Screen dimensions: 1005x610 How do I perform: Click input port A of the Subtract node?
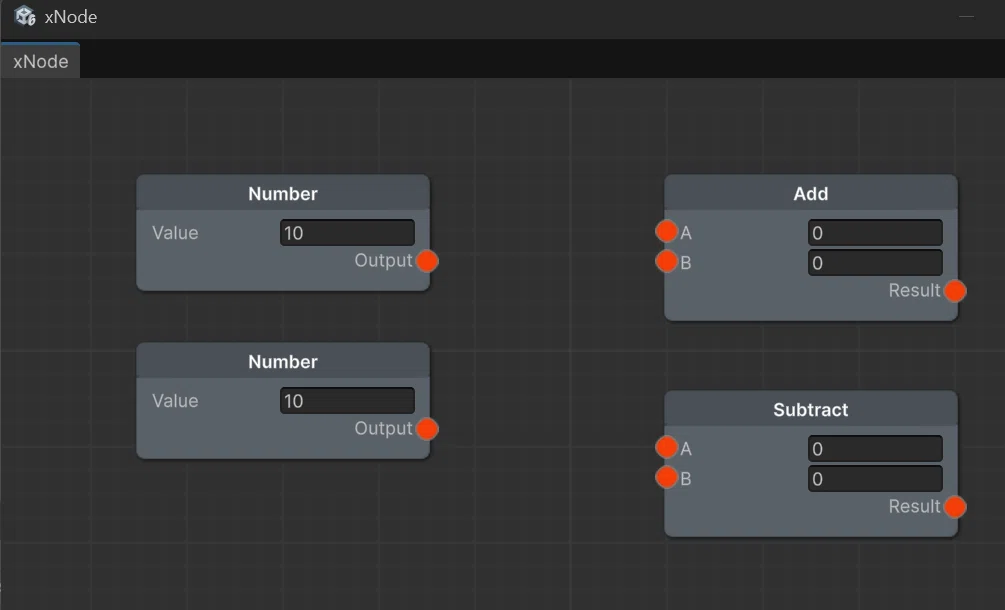coord(667,447)
